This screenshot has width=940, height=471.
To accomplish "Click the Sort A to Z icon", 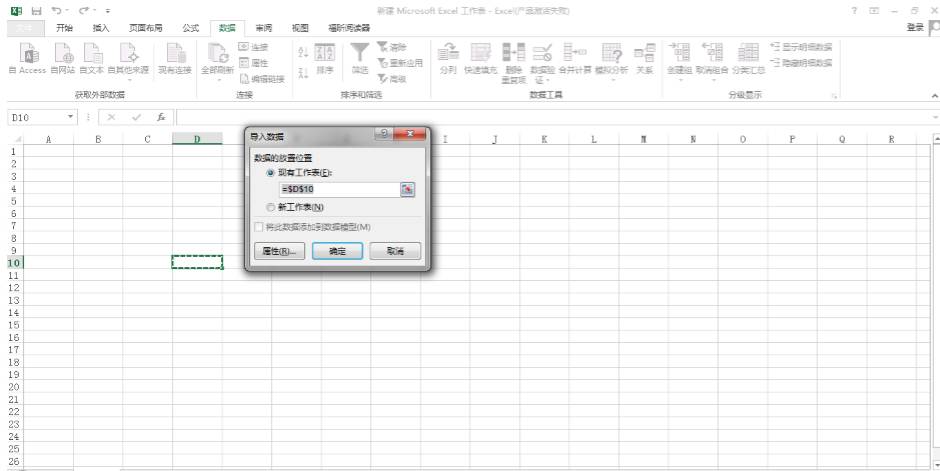I will coord(303,53).
